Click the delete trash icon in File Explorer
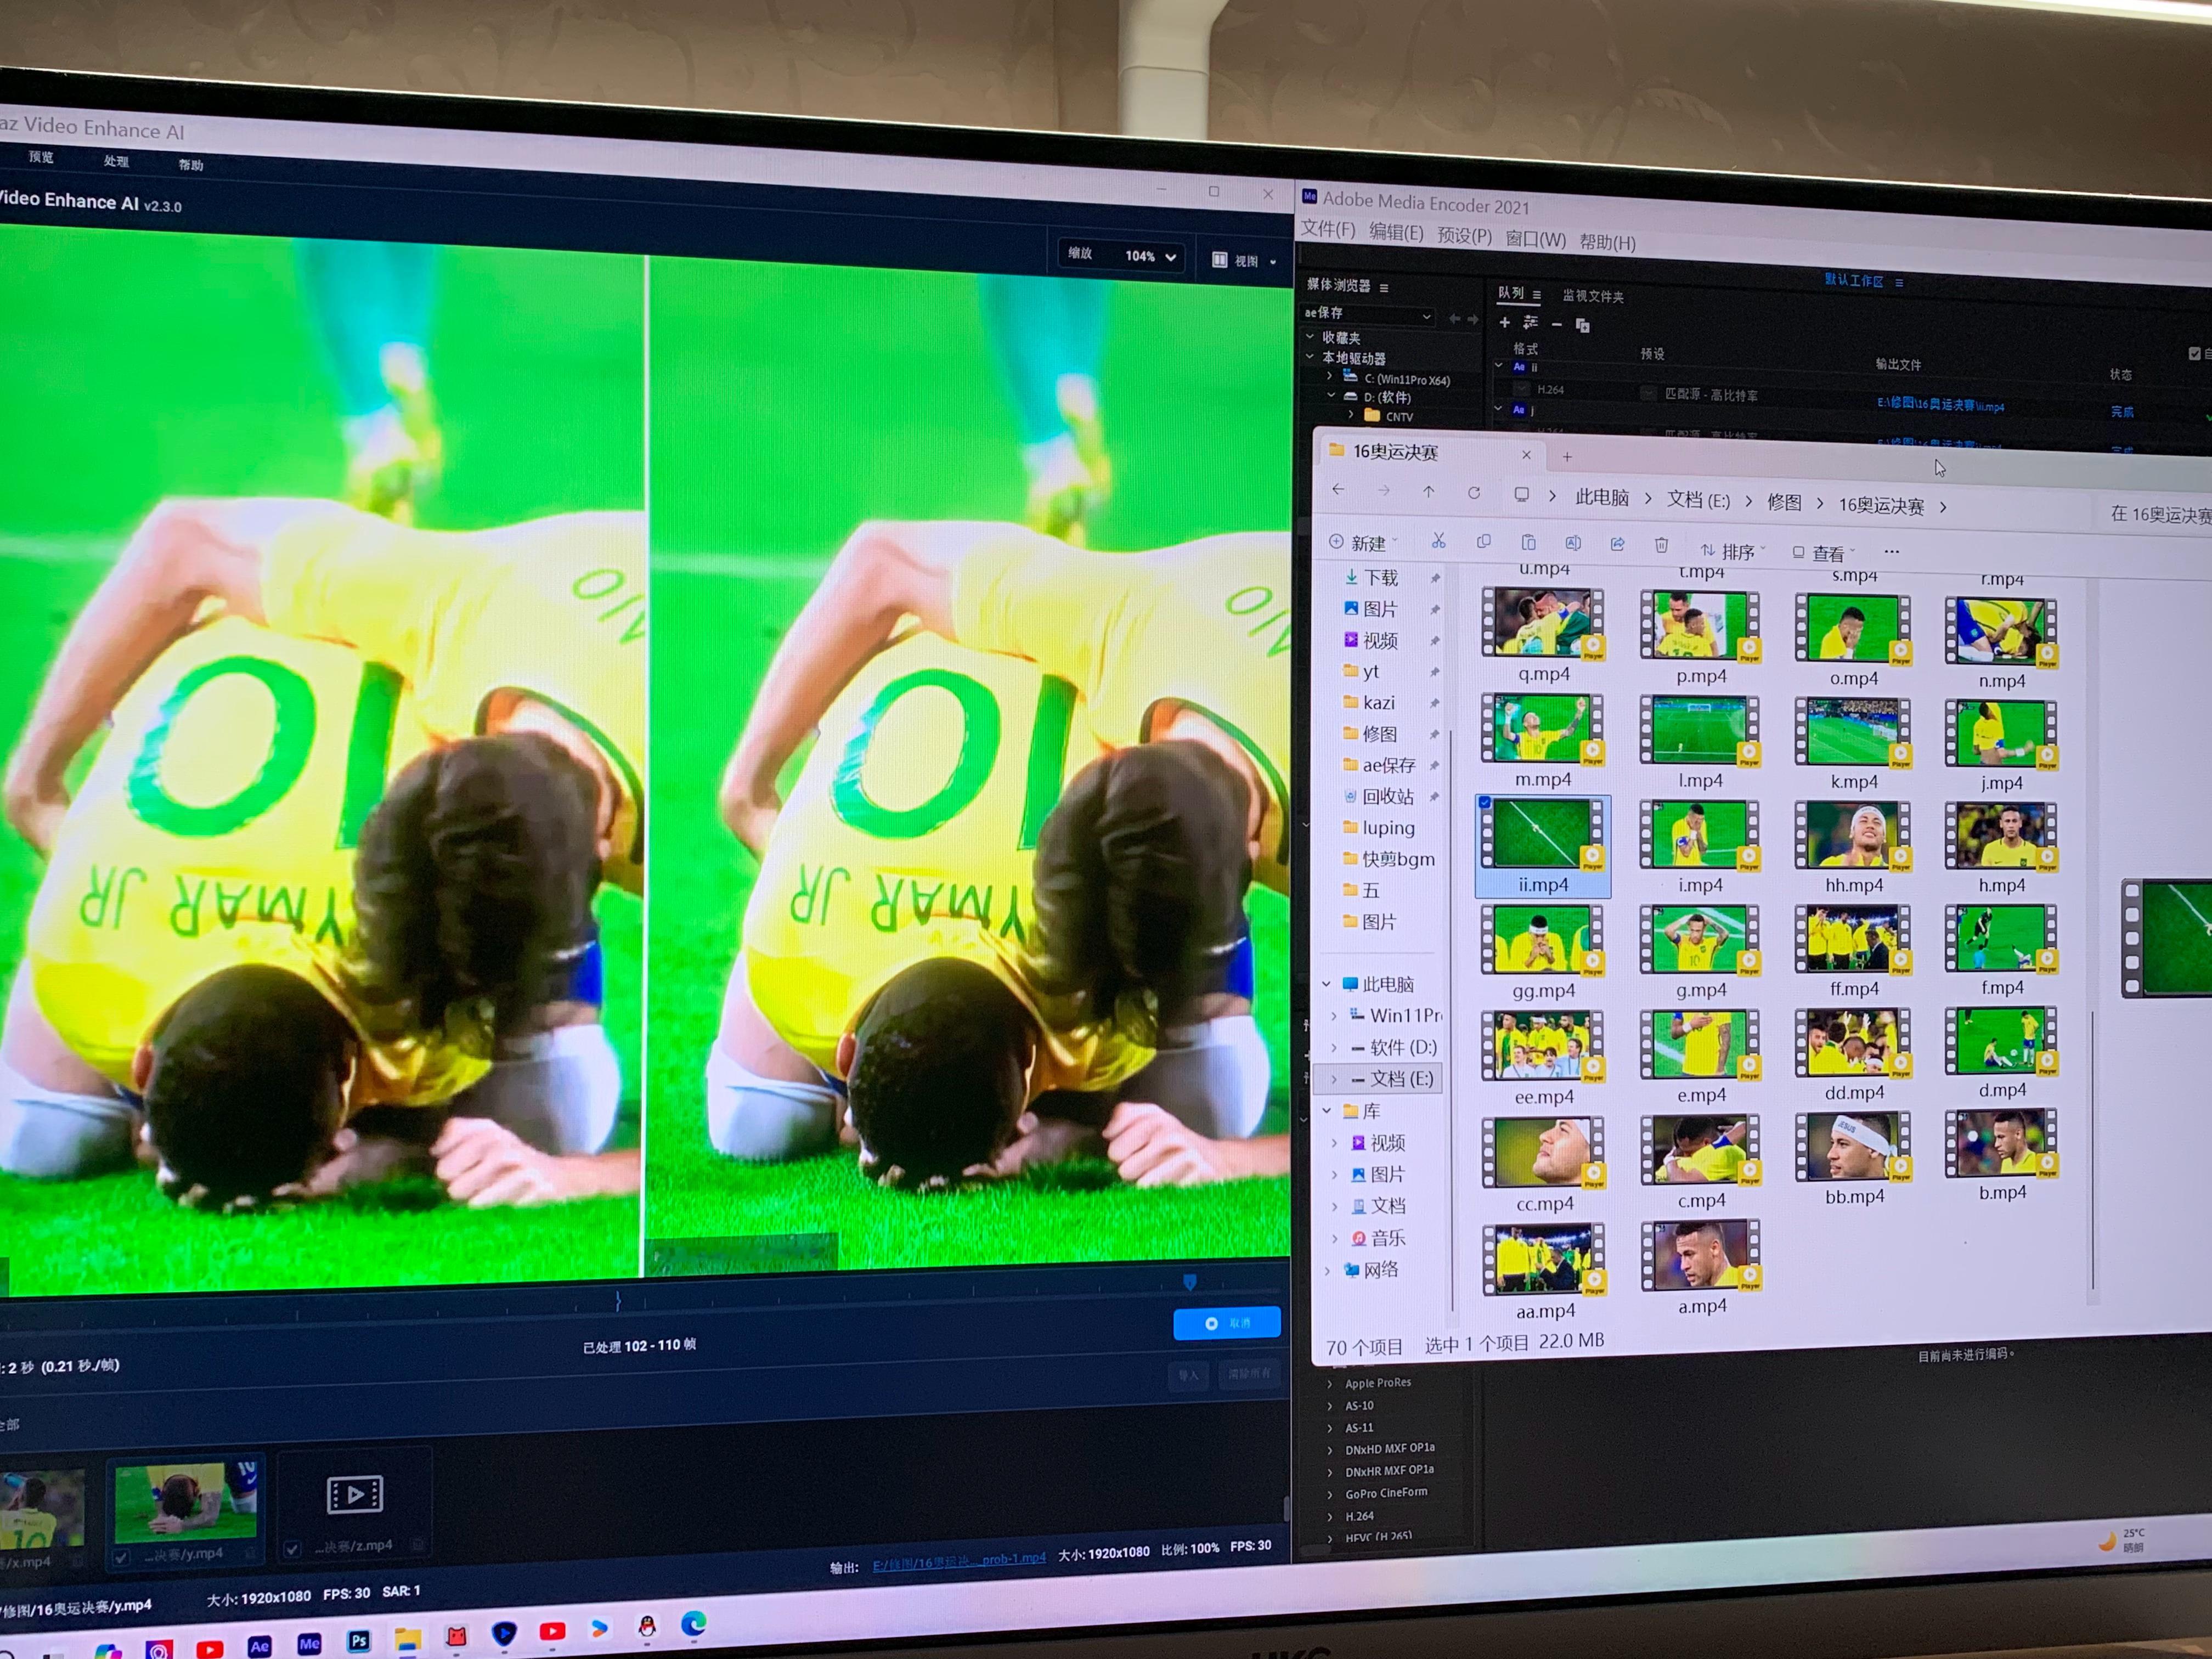Screen dimensions: 2212x1659 1661,544
